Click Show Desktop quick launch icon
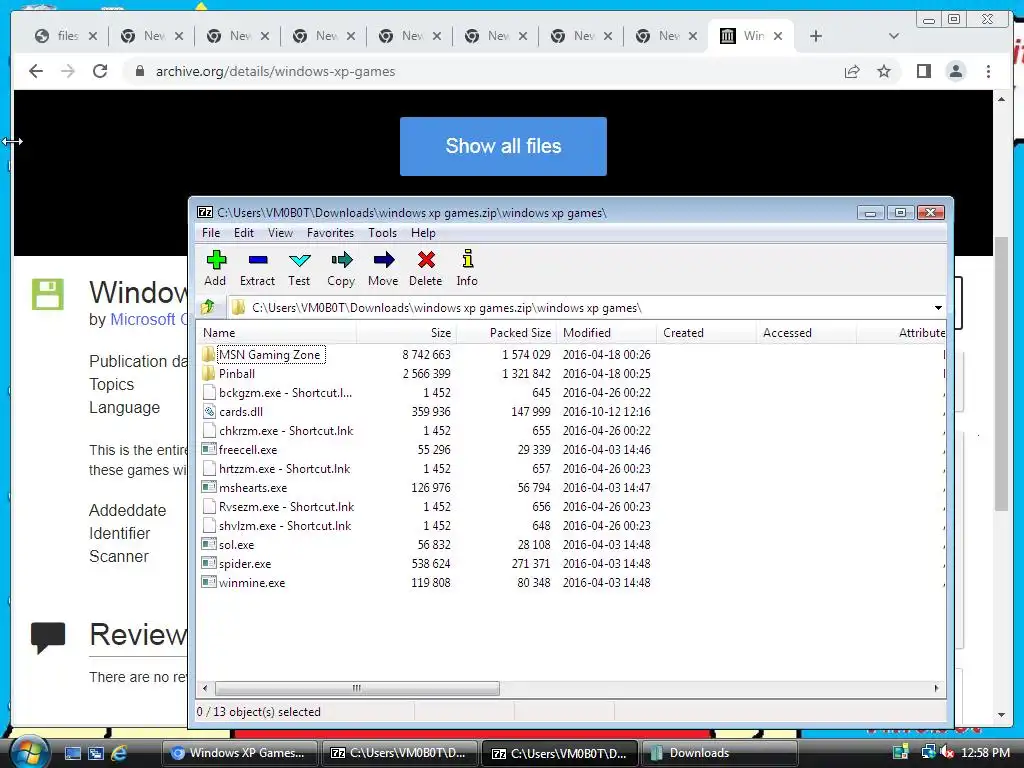The width and height of the screenshot is (1024, 768). click(x=72, y=753)
